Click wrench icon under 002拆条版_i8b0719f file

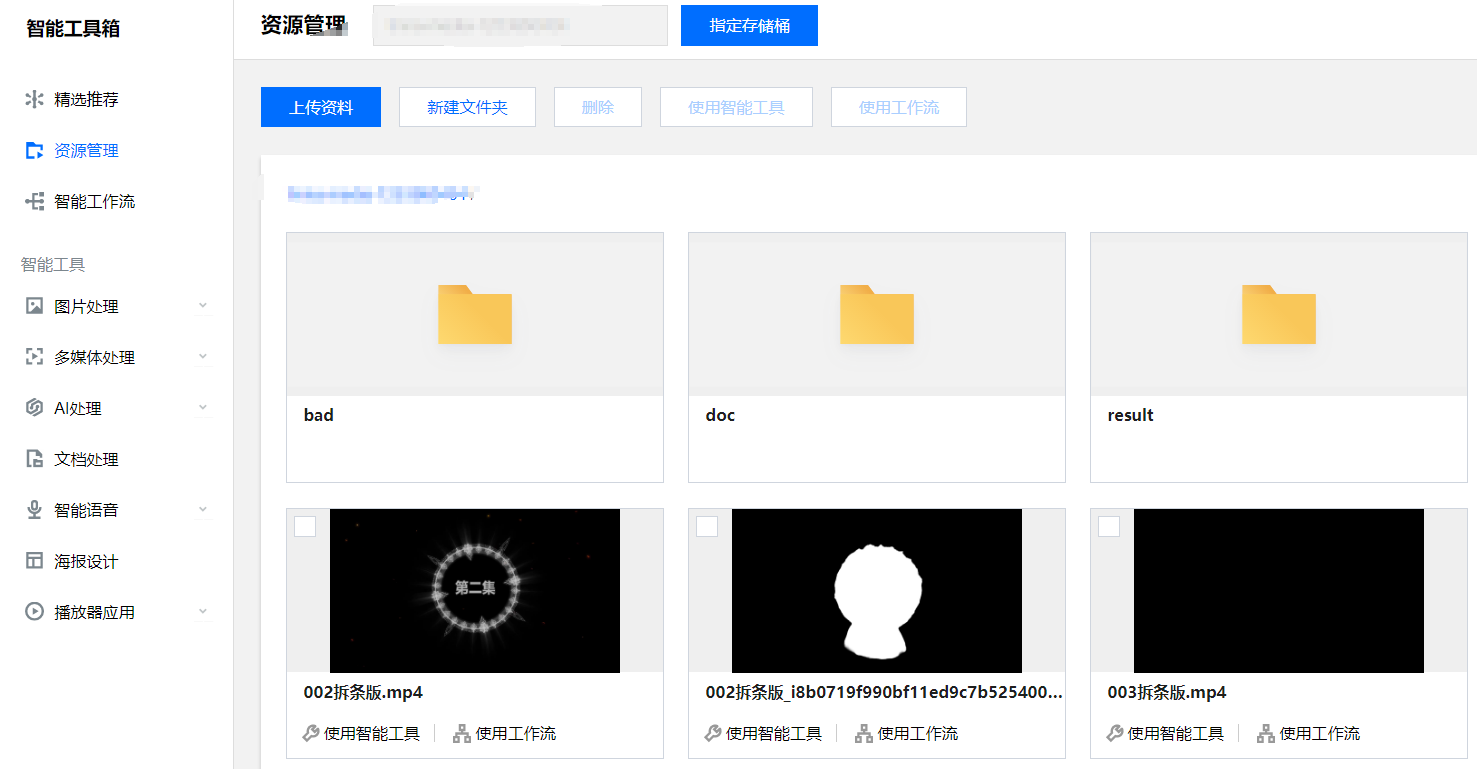click(713, 733)
